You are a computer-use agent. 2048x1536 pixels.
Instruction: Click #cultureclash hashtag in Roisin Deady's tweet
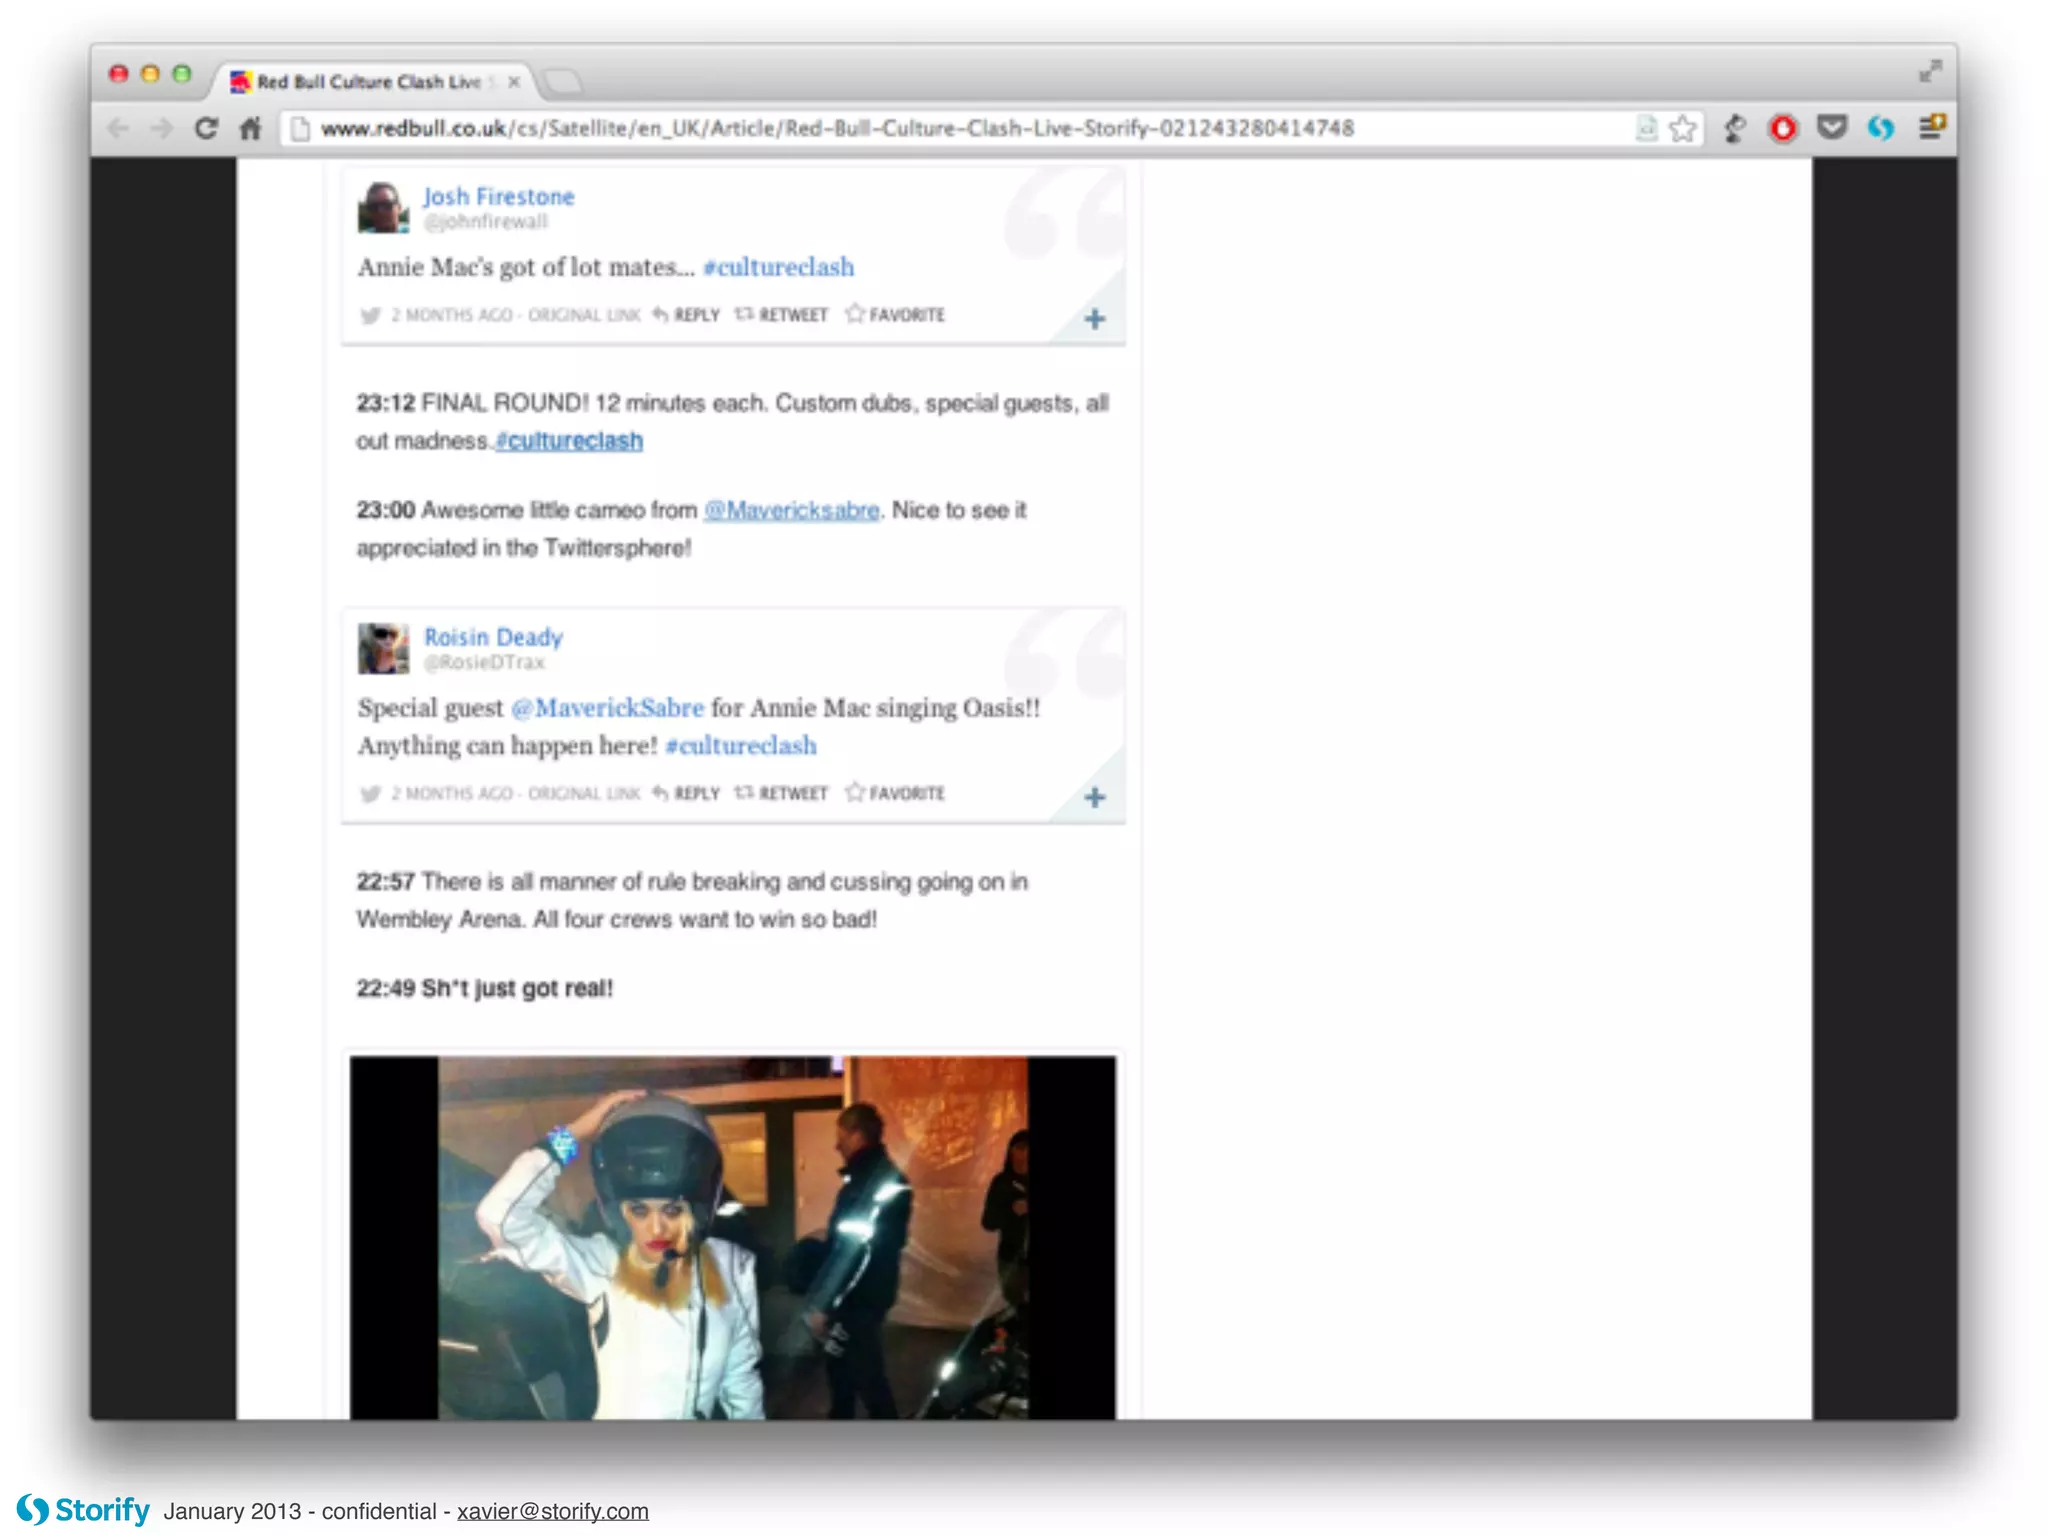pyautogui.click(x=741, y=746)
